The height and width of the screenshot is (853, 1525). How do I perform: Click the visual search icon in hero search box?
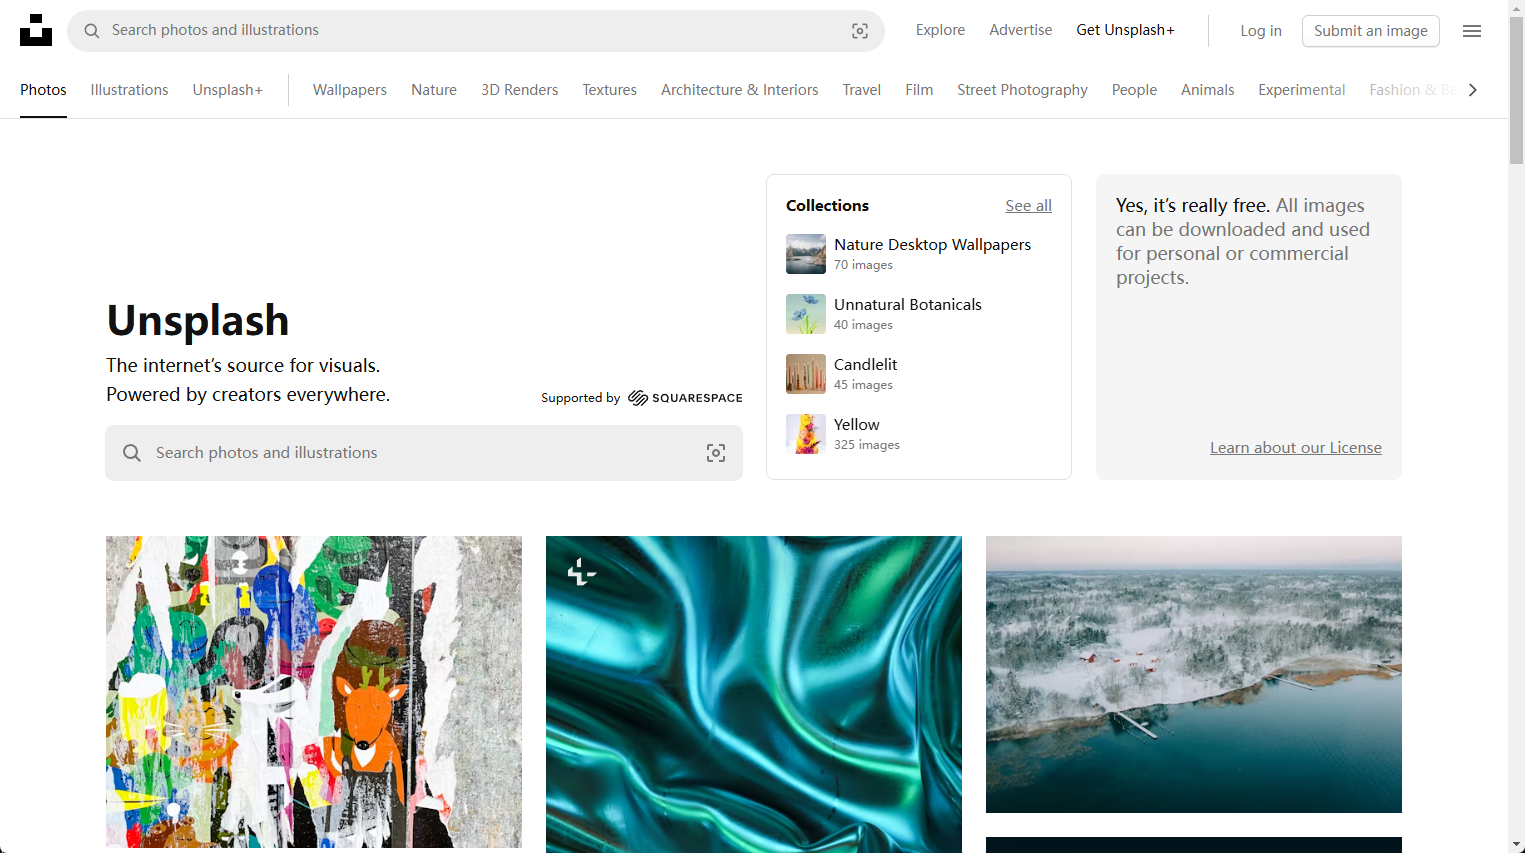(716, 453)
